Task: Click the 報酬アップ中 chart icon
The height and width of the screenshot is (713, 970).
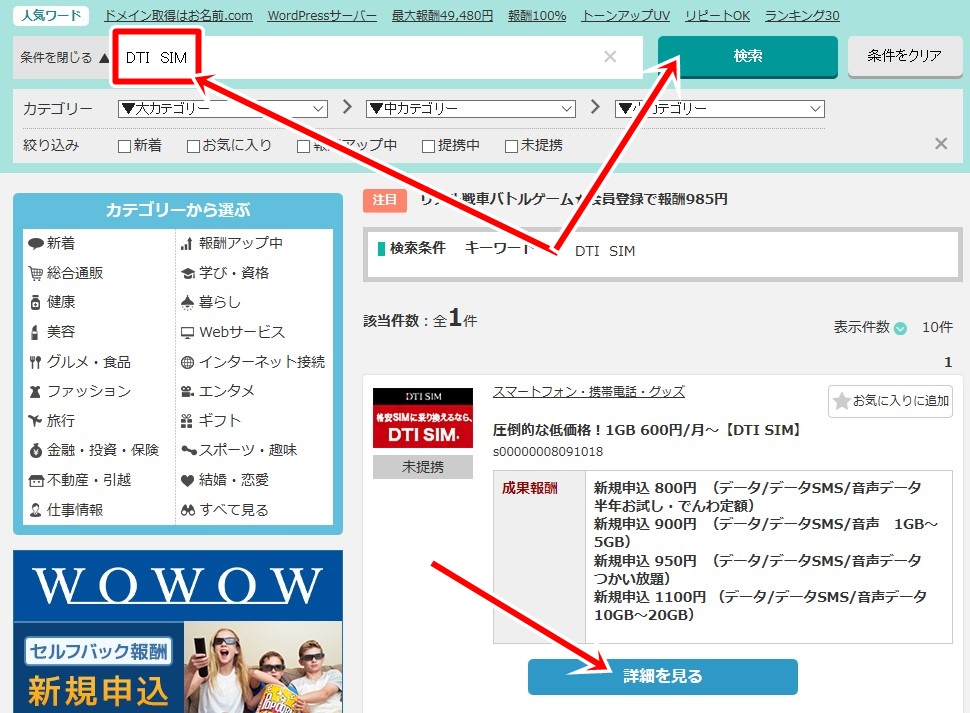Action: [x=187, y=244]
